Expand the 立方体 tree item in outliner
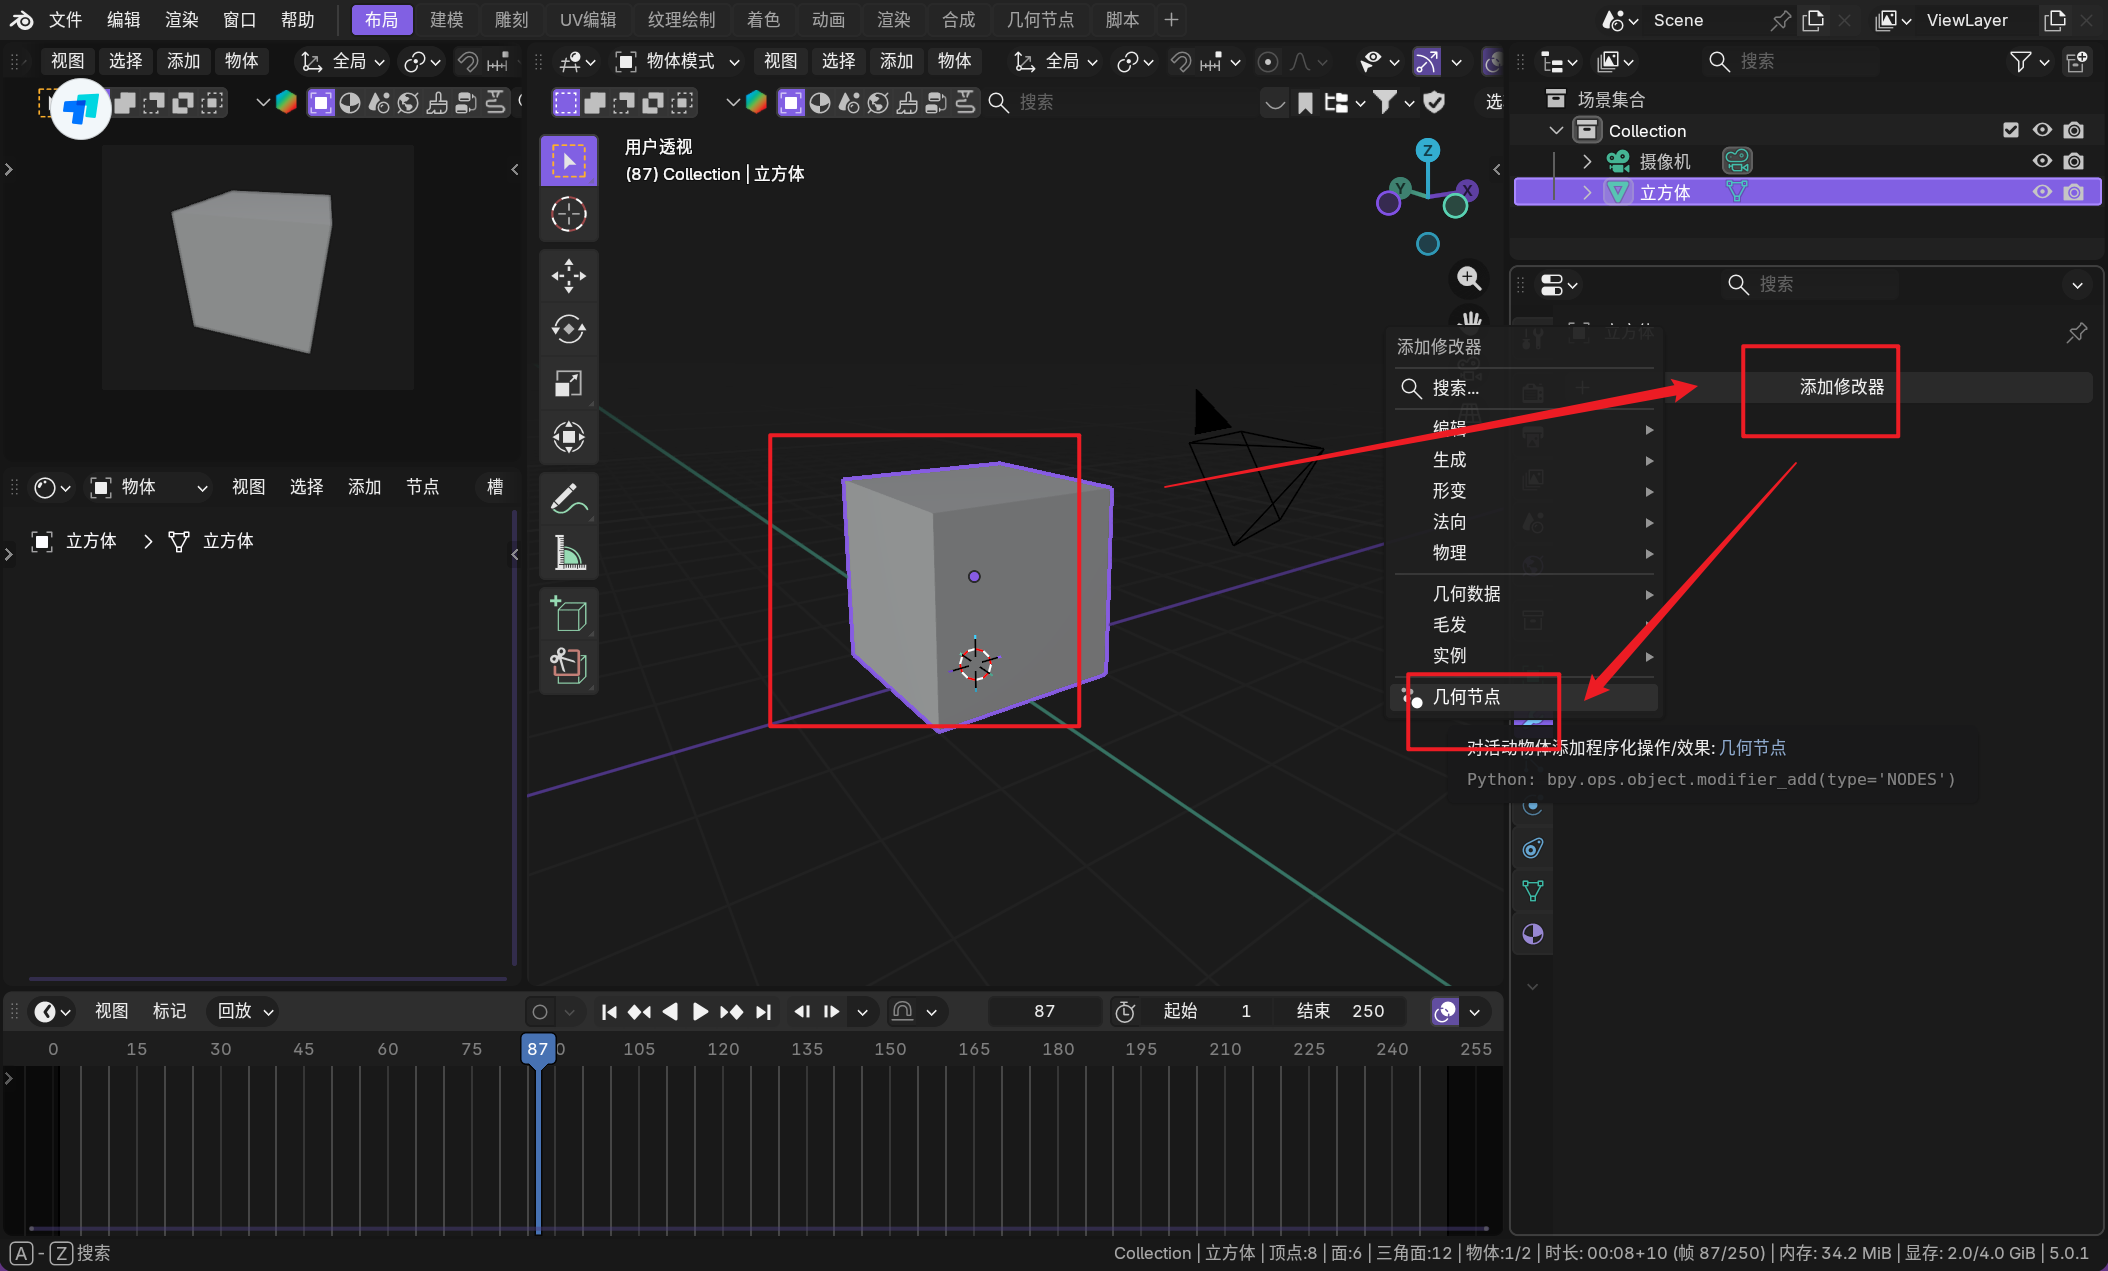 [1587, 192]
